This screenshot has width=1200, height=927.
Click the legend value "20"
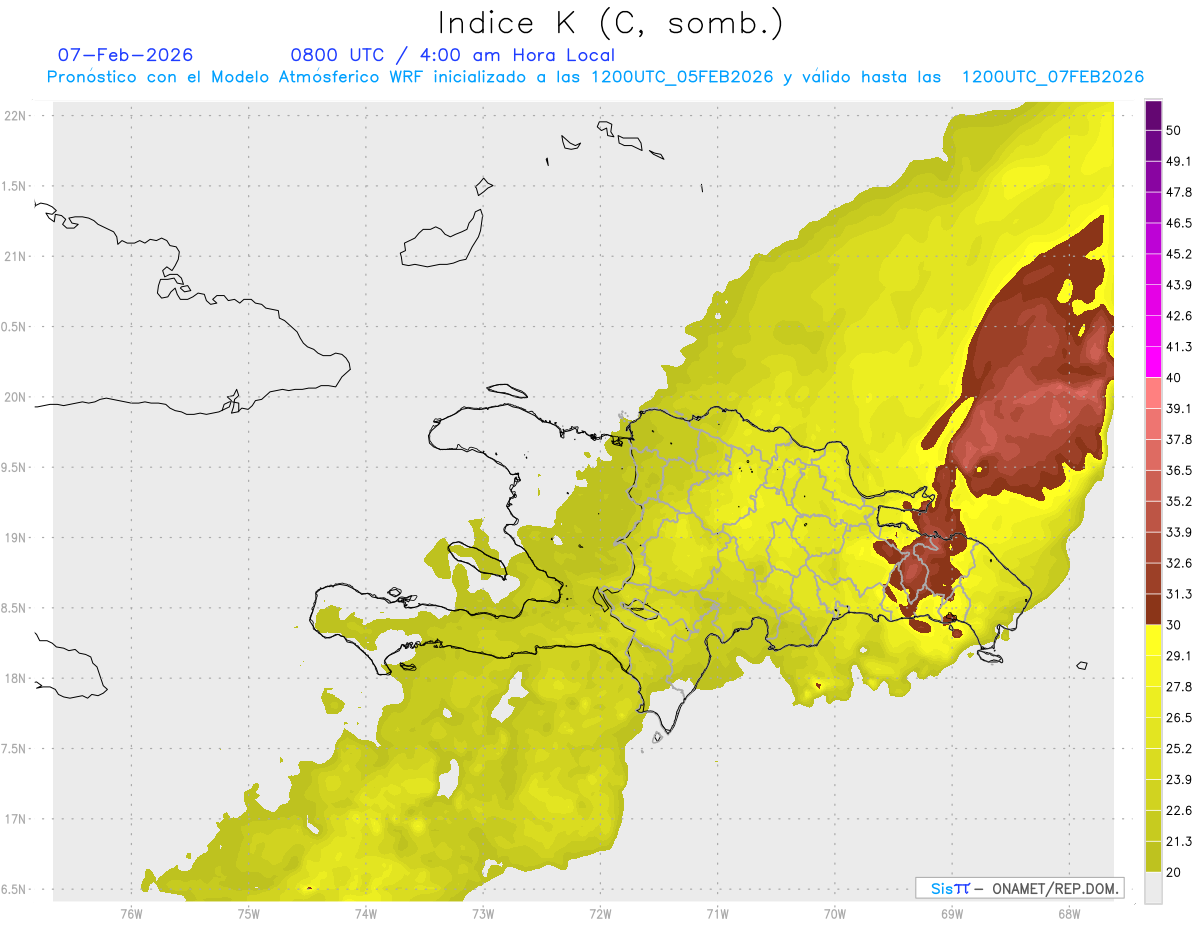click(x=1174, y=872)
